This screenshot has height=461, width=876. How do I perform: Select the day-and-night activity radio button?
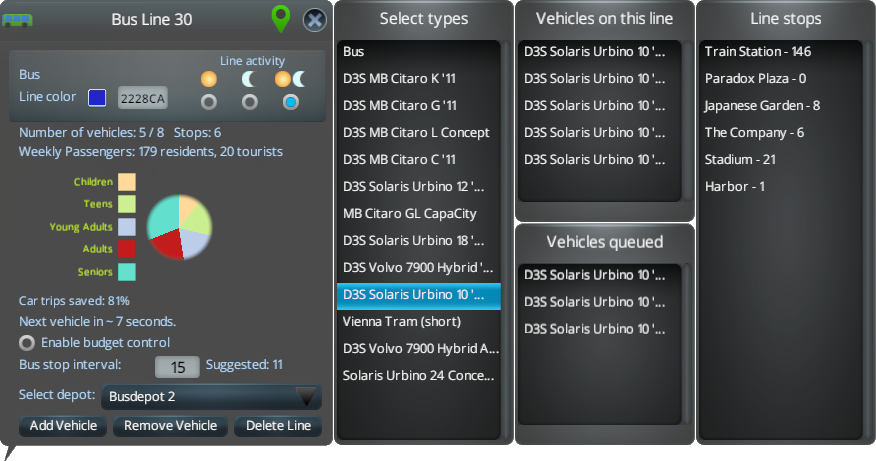pyautogui.click(x=290, y=102)
